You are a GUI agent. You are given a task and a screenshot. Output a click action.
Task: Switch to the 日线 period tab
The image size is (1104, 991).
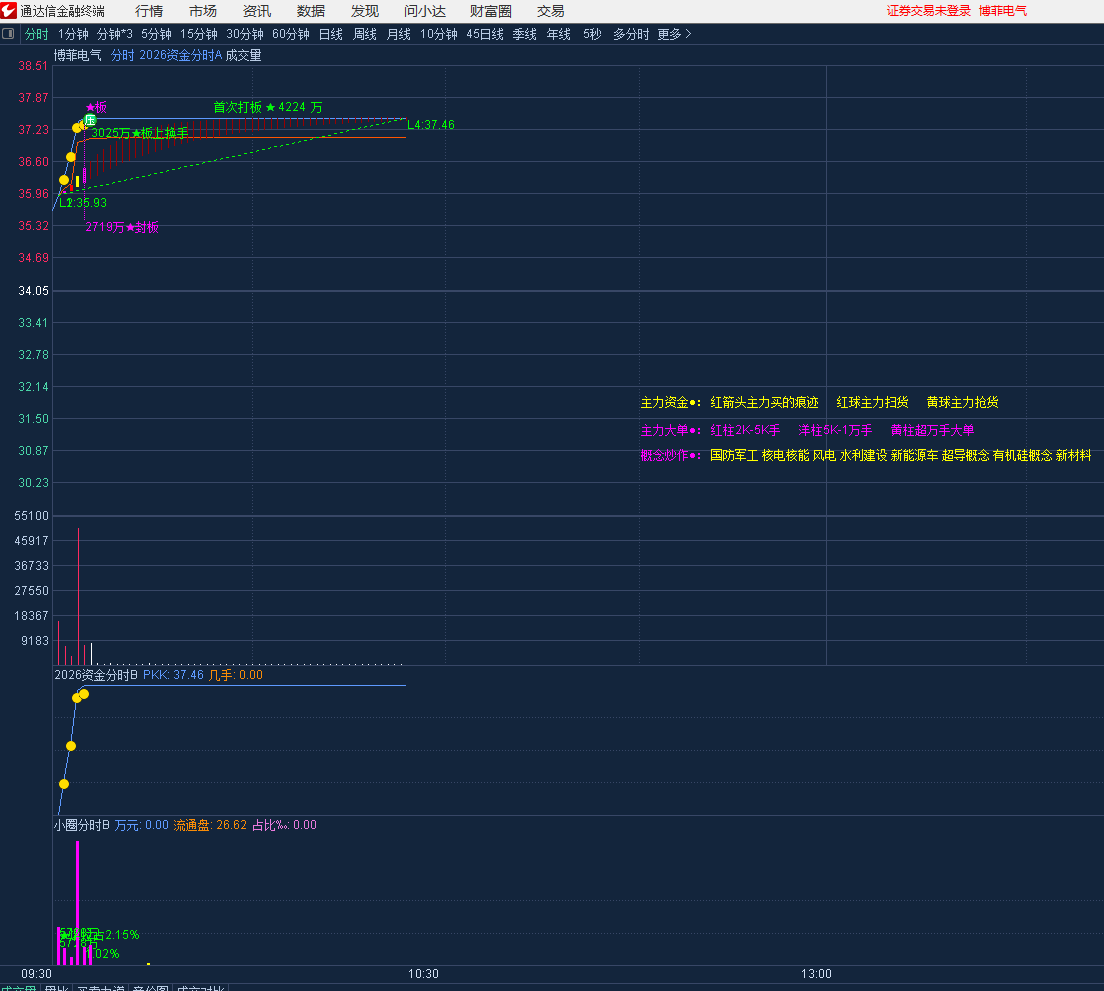tap(330, 34)
